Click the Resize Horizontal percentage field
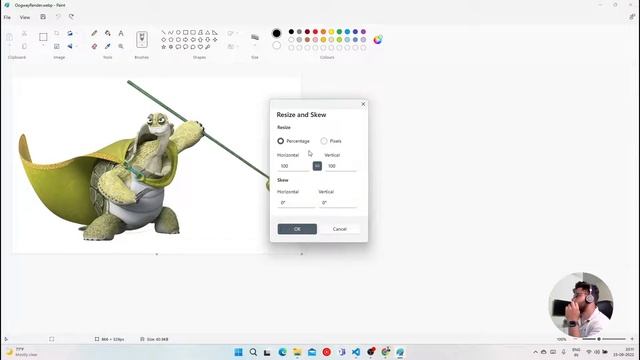 point(293,166)
